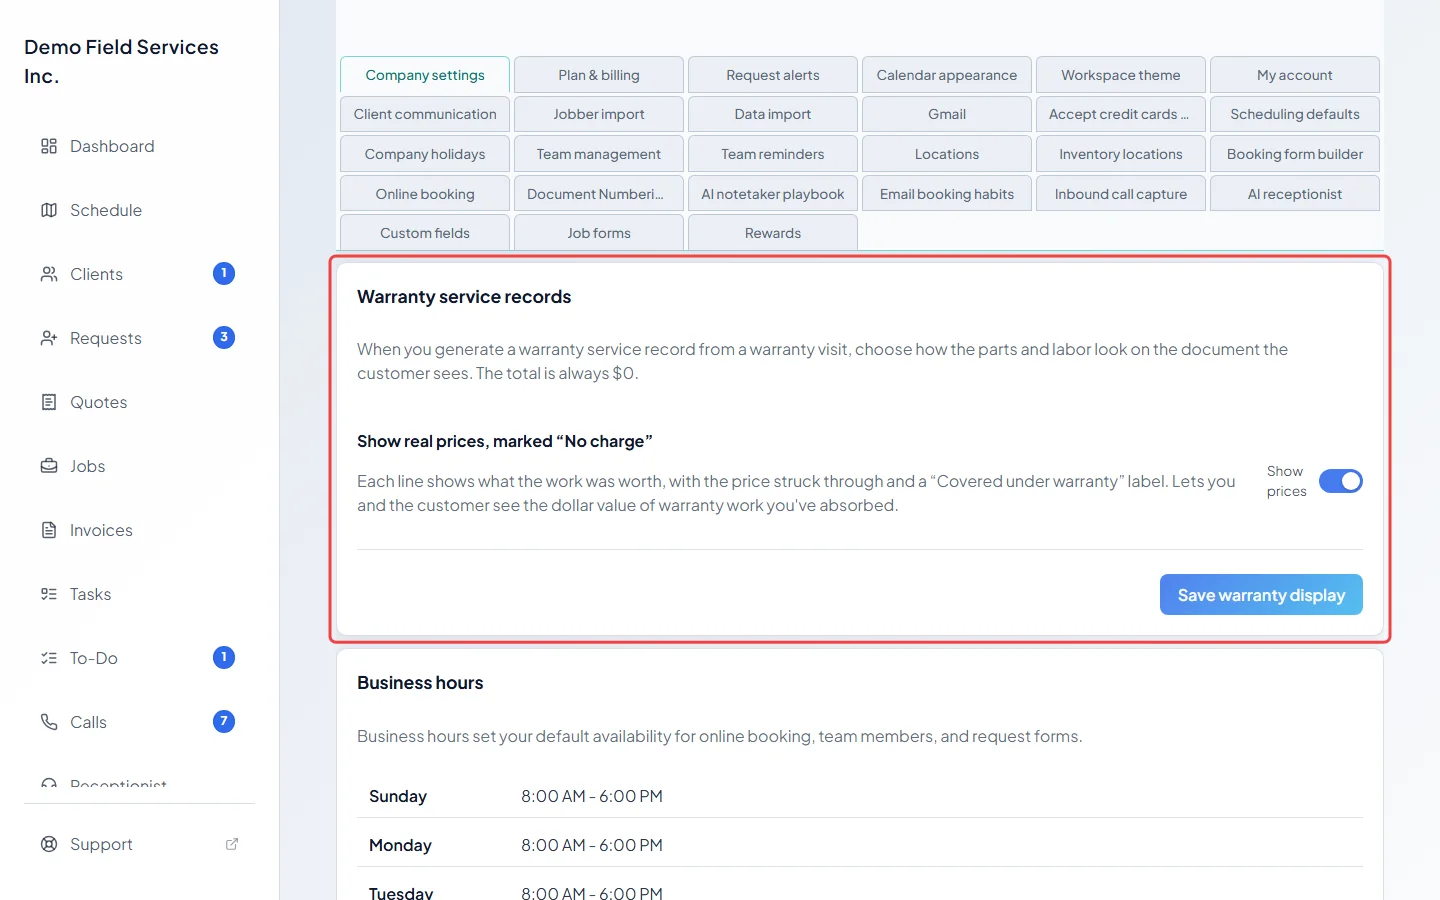Click the Clients people icon
This screenshot has width=1440, height=900.
[x=49, y=274]
